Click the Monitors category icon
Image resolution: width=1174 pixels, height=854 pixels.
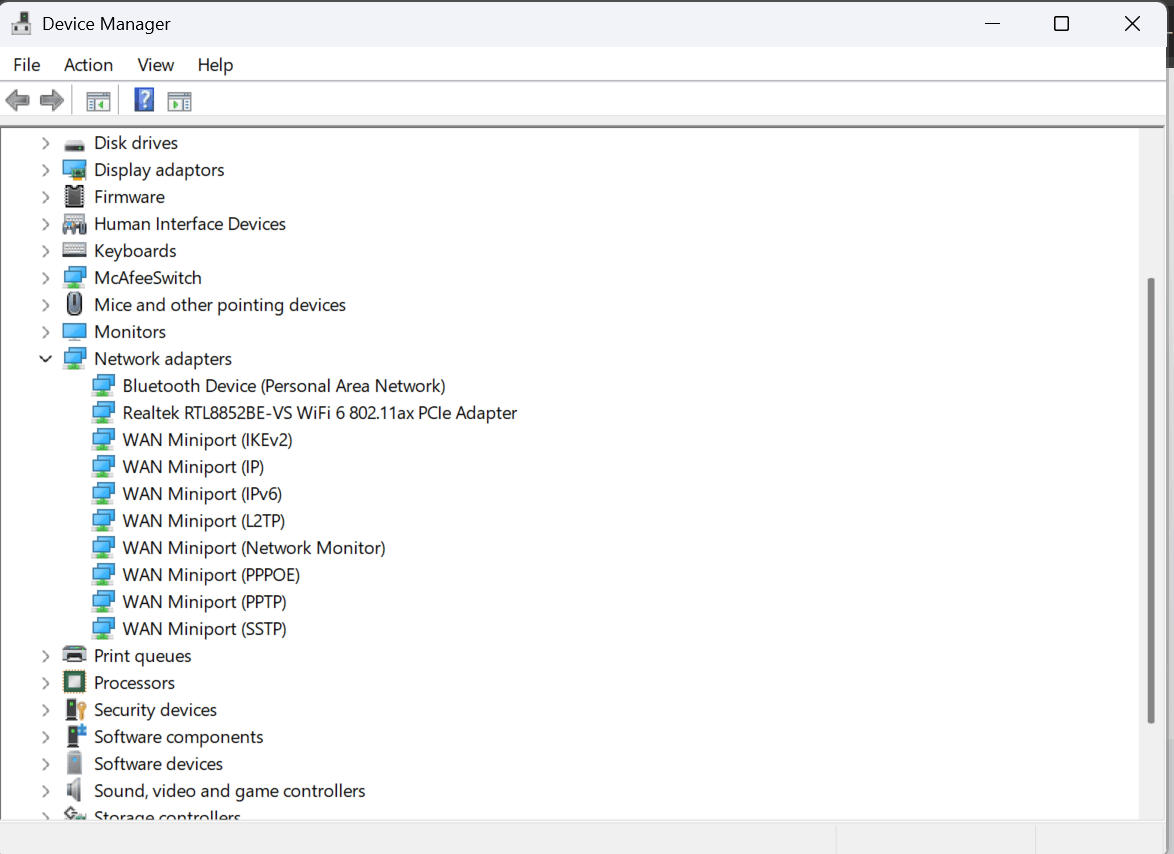(x=74, y=332)
